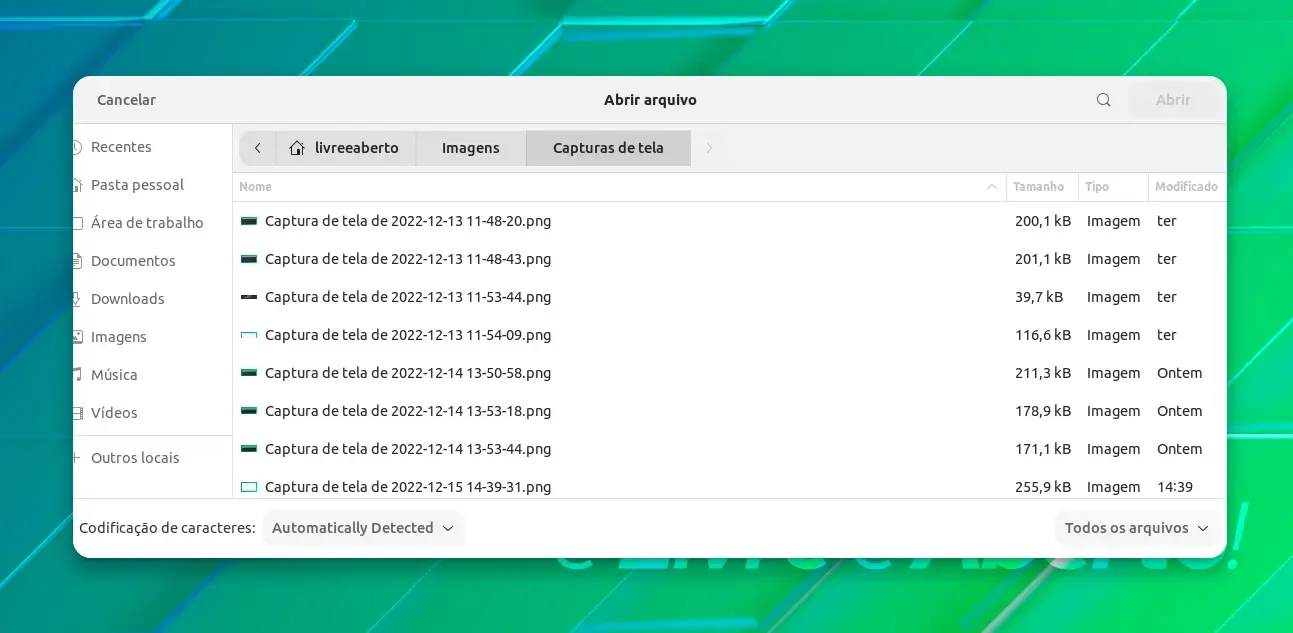Sort by the Modificado column header
Screen dimensions: 1293x633
[x=1187, y=187]
